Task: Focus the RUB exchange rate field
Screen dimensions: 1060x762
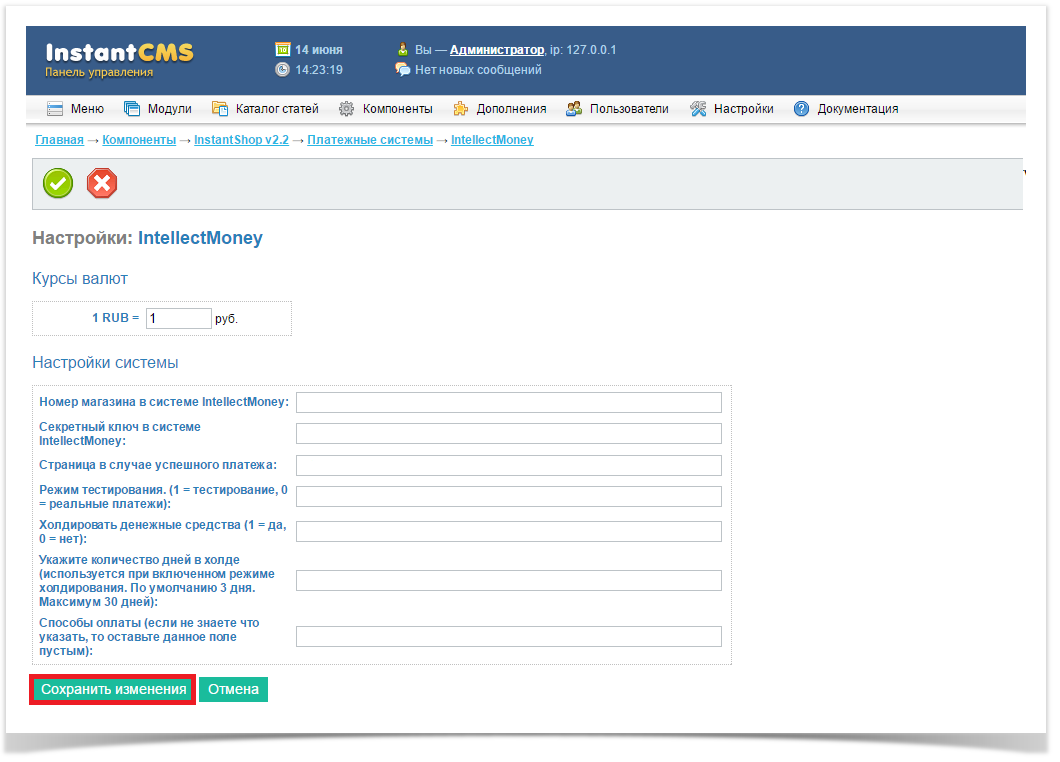Action: click(x=178, y=318)
